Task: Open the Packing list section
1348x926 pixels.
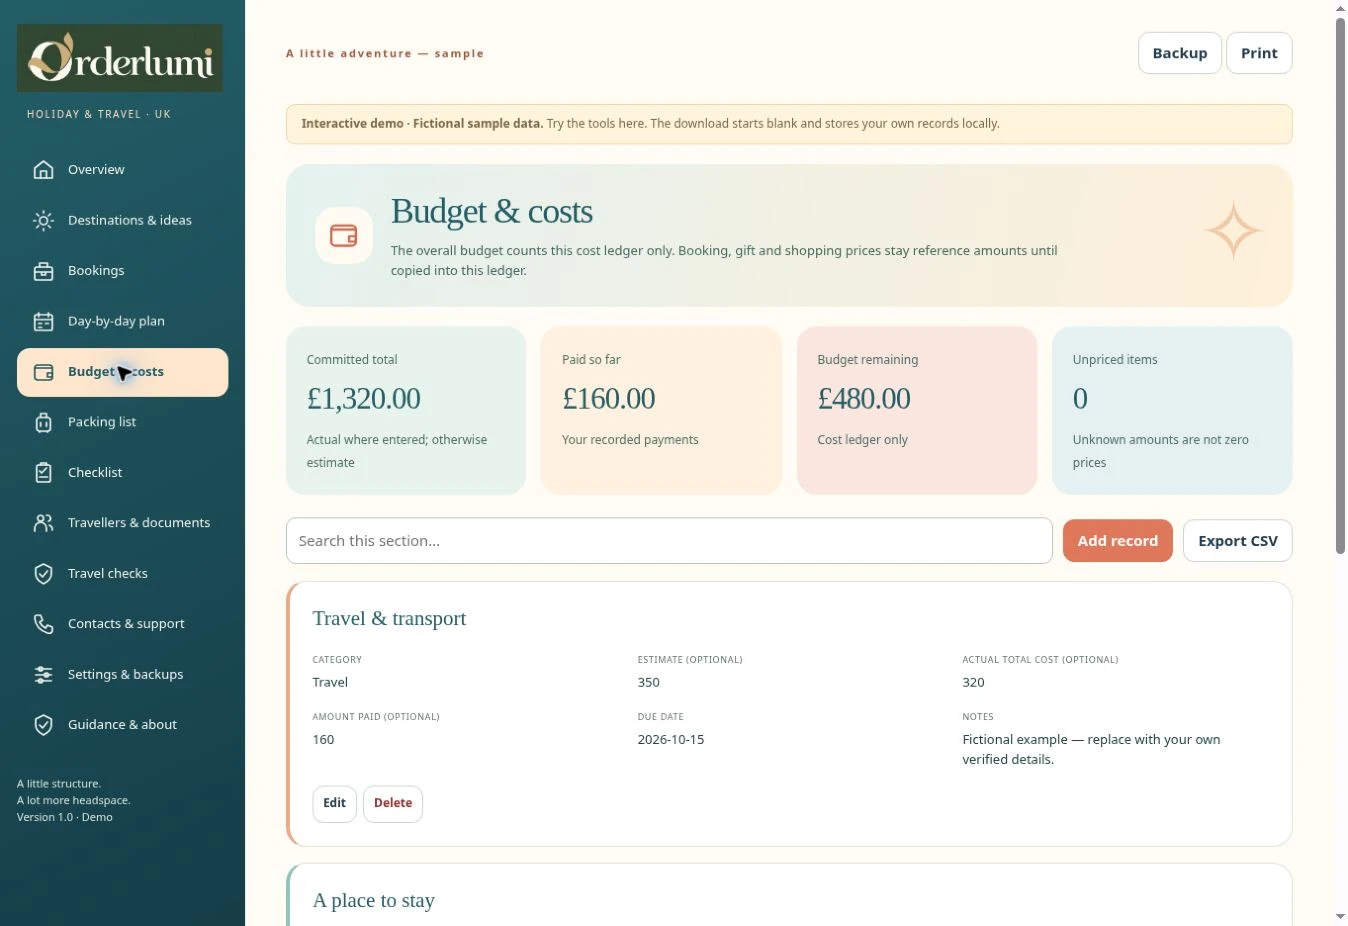Action: pos(122,422)
